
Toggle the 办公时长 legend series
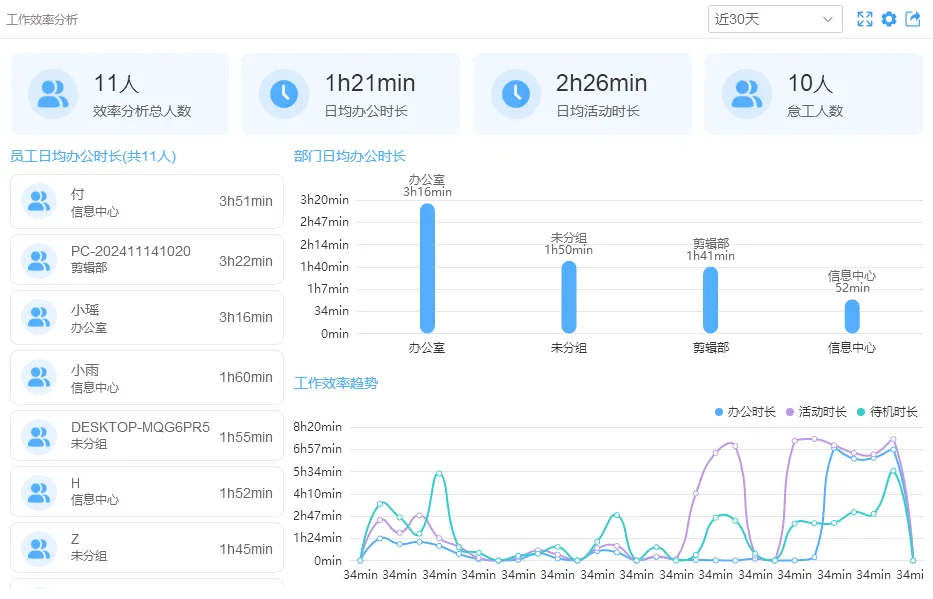pyautogui.click(x=745, y=412)
